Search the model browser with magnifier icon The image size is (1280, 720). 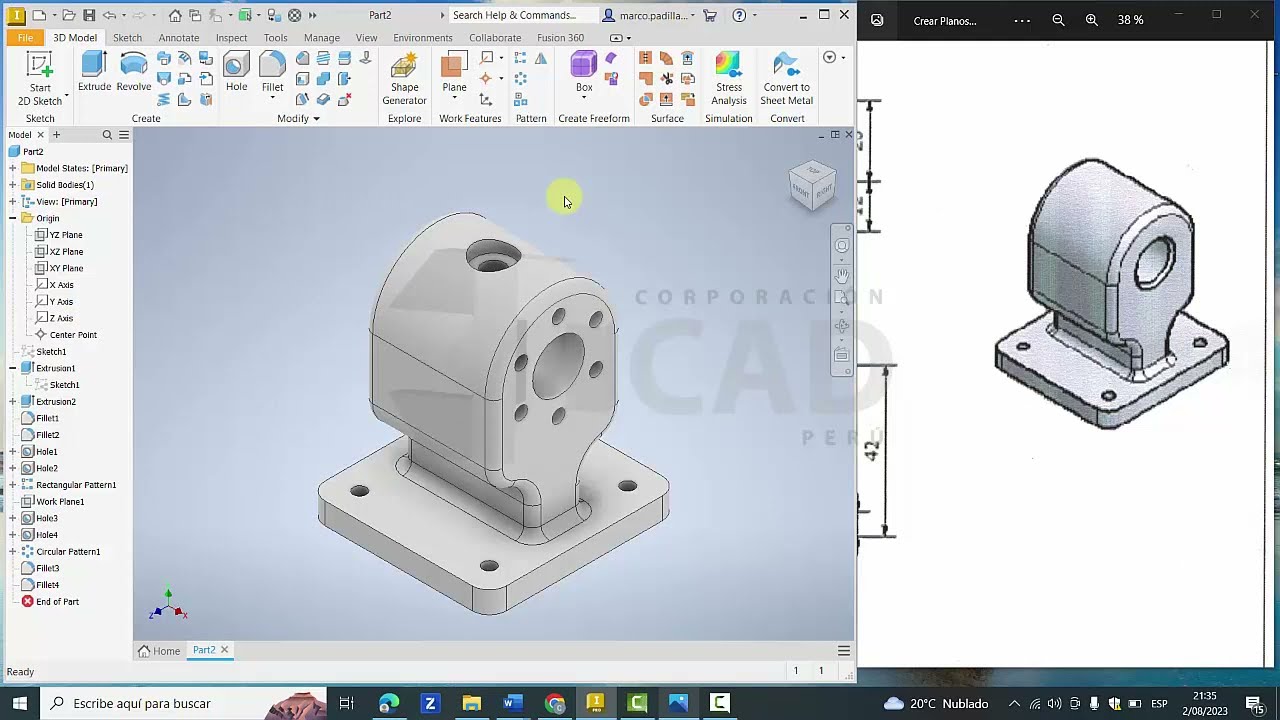pyautogui.click(x=107, y=135)
